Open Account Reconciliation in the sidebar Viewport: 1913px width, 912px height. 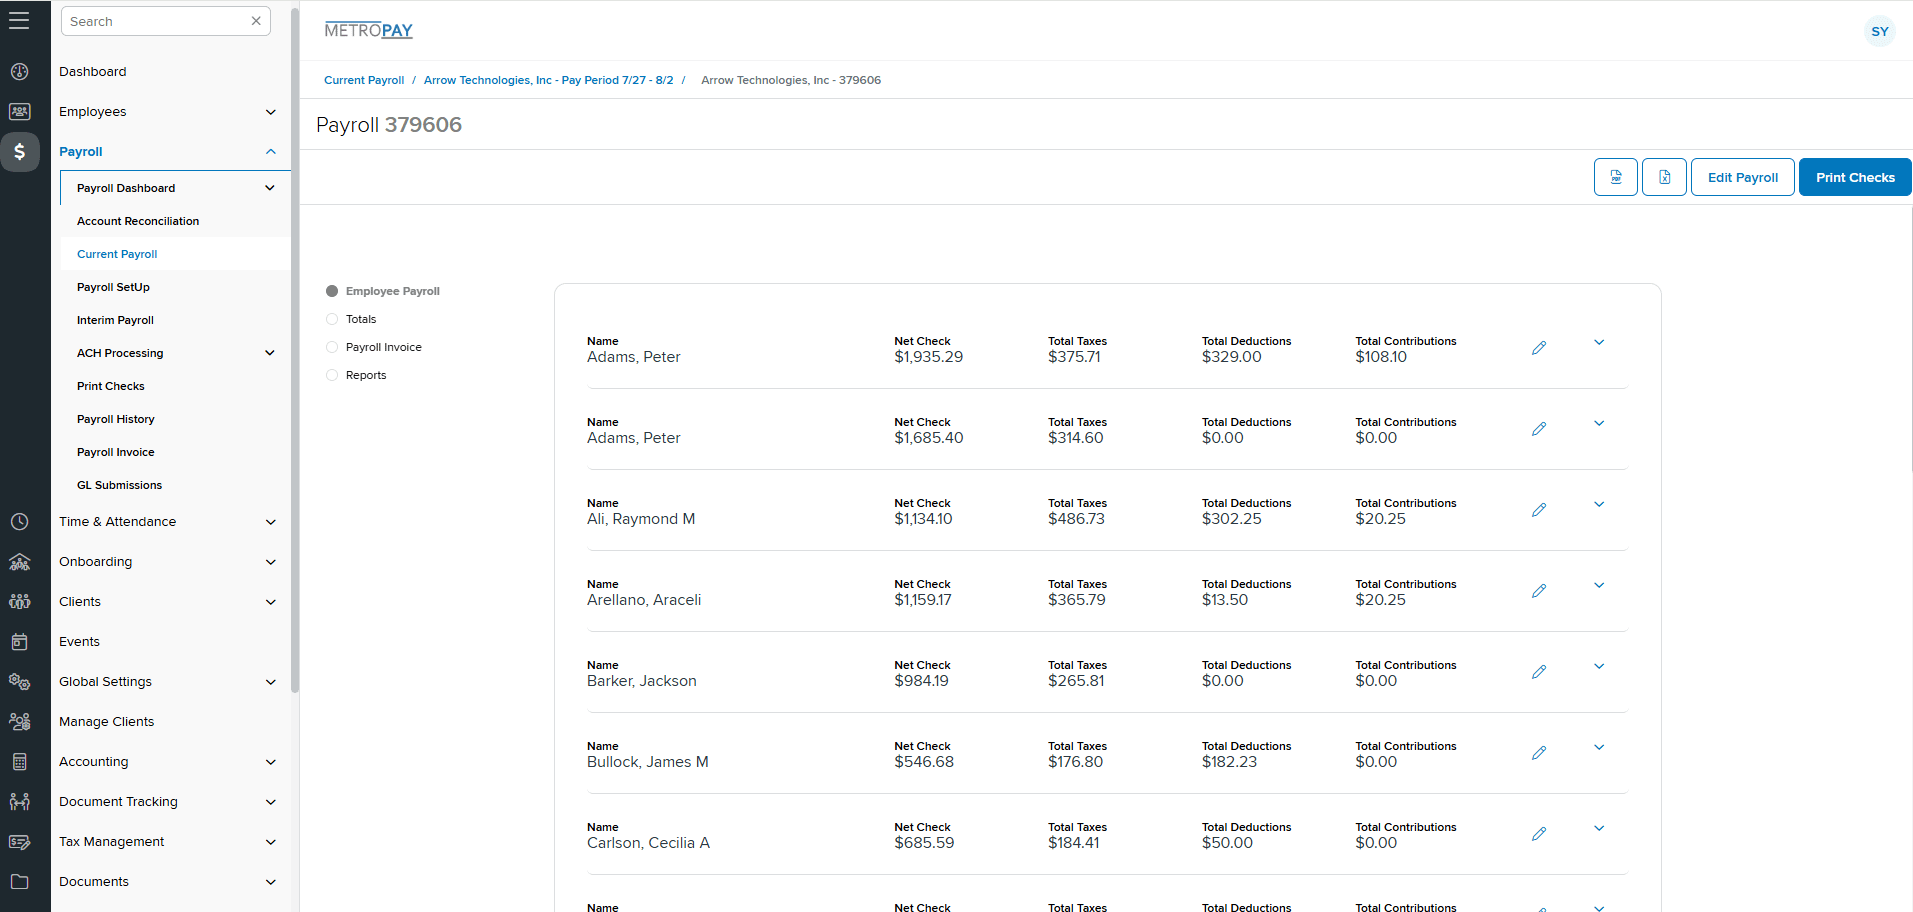tap(138, 221)
